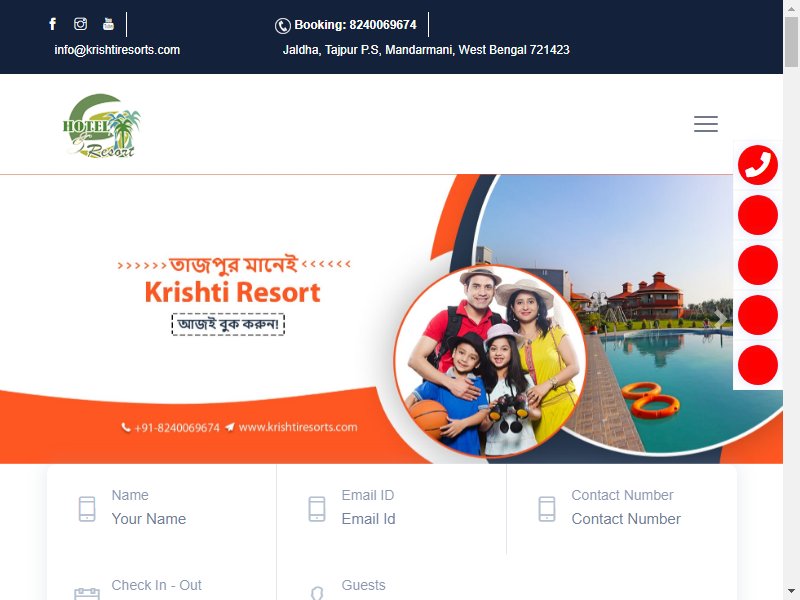Open the YouTube channel icon
800x600 pixels.
(108, 24)
